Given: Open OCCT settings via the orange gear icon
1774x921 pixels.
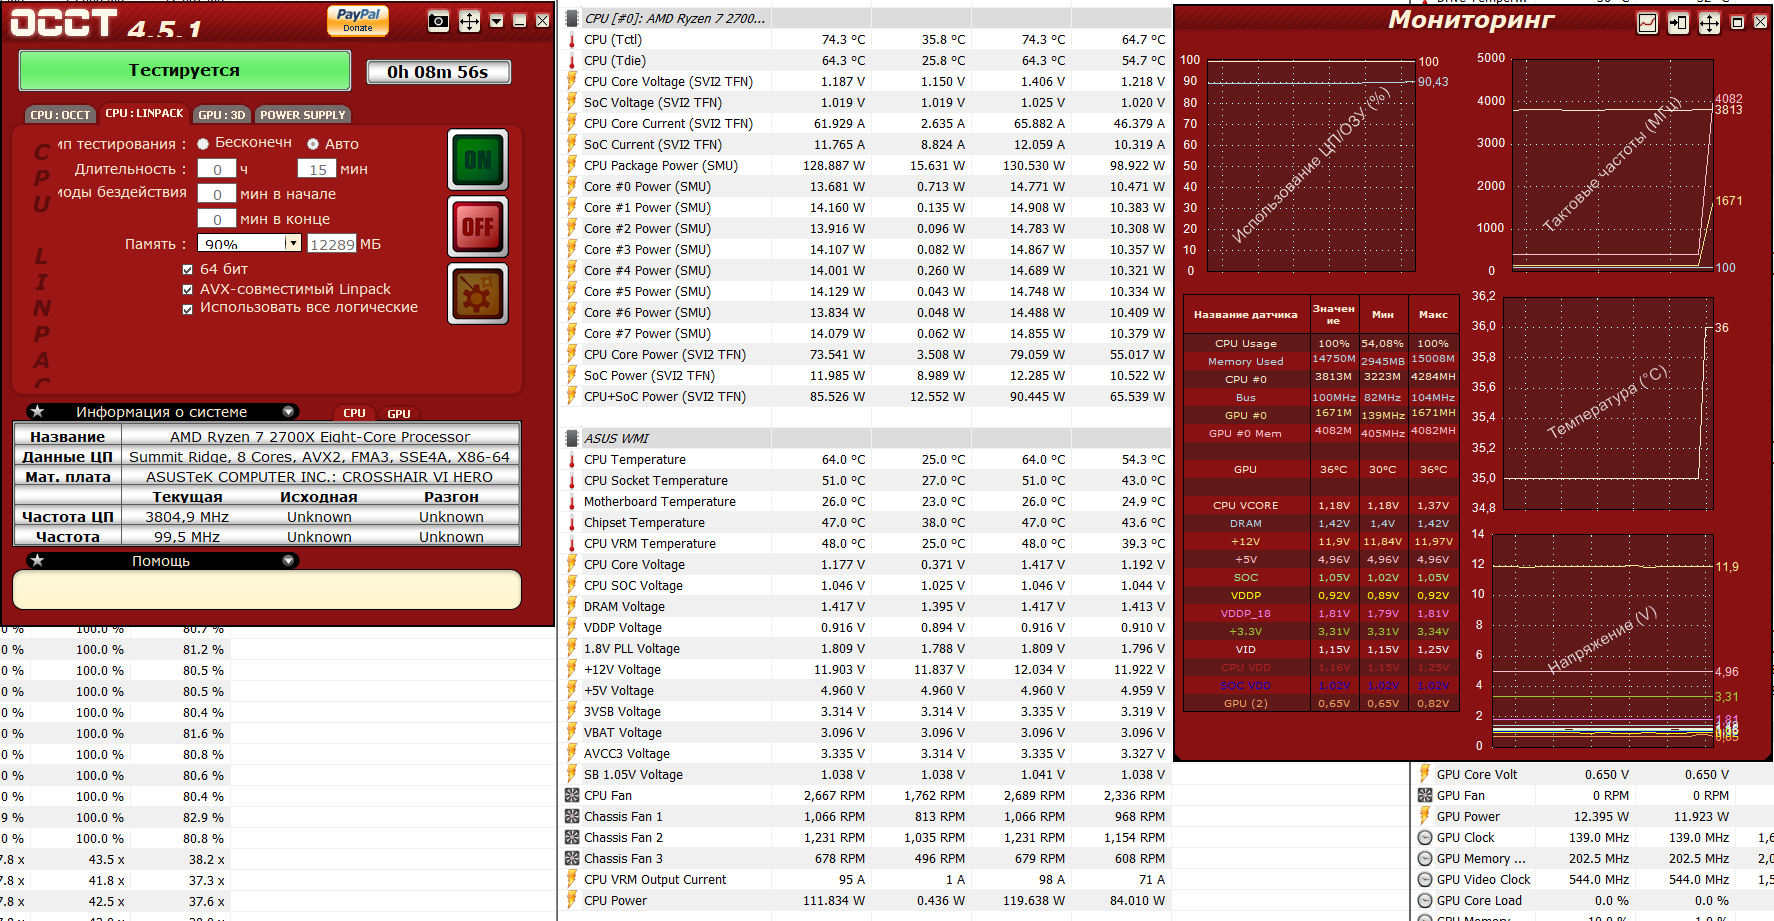Looking at the screenshot, I should [478, 294].
